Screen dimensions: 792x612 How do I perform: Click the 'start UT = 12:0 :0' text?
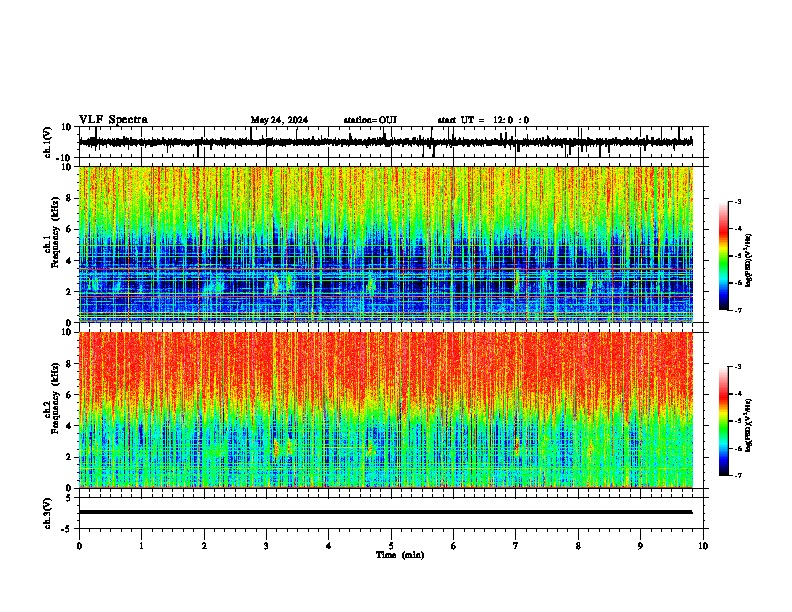(483, 120)
